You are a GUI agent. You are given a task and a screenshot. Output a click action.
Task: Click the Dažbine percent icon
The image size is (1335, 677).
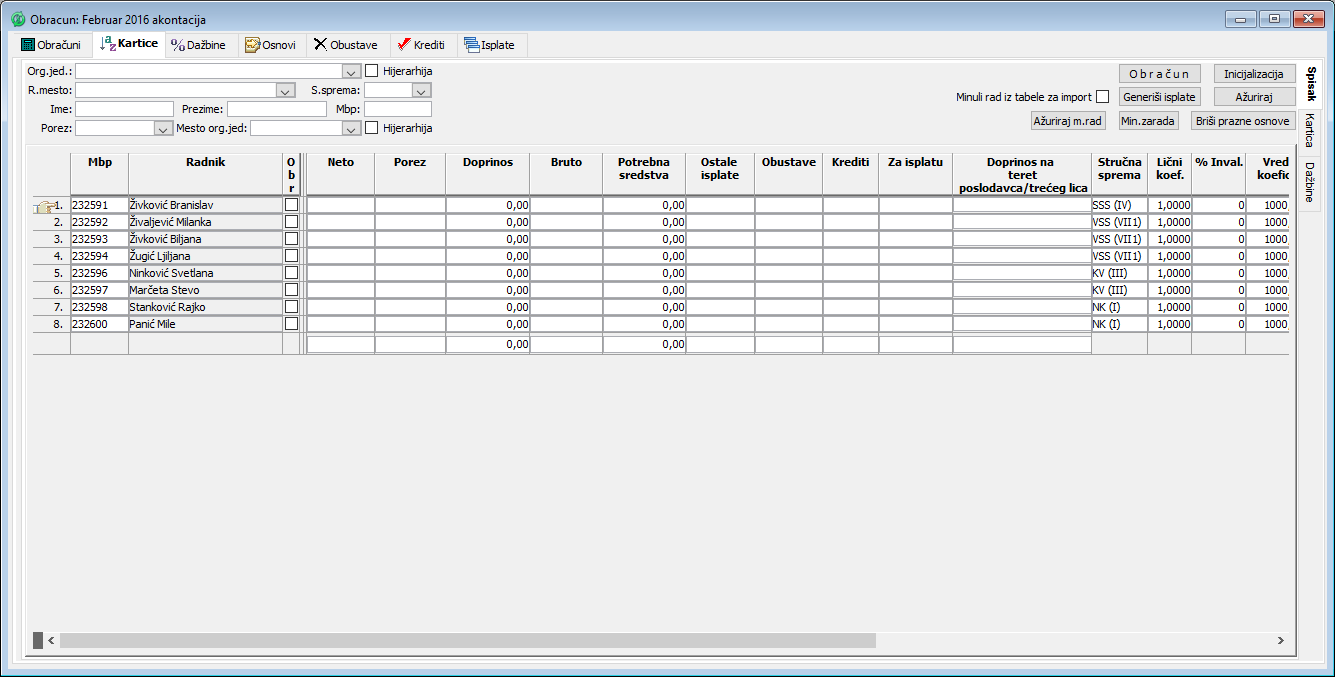pyautogui.click(x=178, y=45)
